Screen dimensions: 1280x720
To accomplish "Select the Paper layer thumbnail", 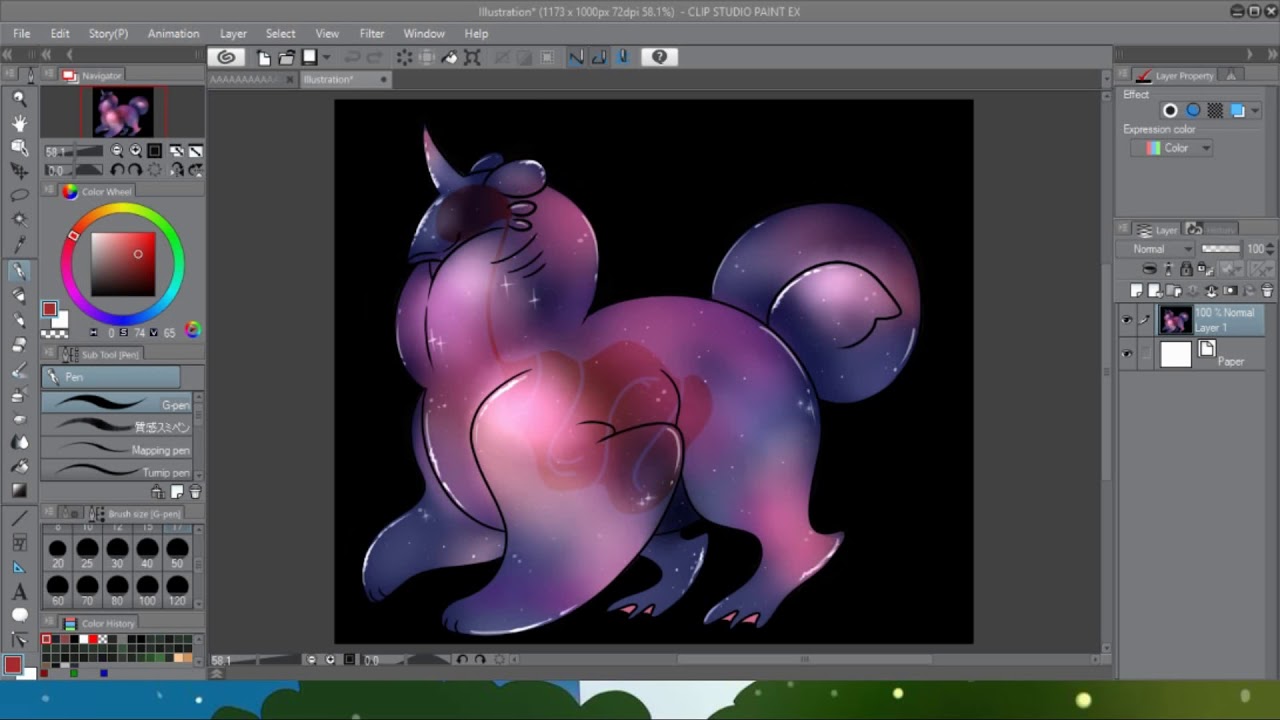I will tap(1175, 354).
